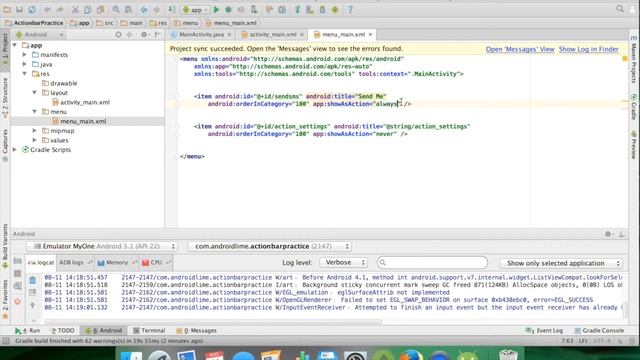Open the TODO tool window
640x360 pixels.
point(62,331)
